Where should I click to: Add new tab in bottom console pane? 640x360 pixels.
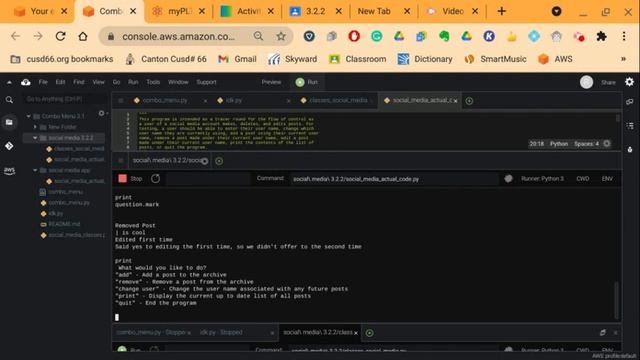click(x=369, y=333)
